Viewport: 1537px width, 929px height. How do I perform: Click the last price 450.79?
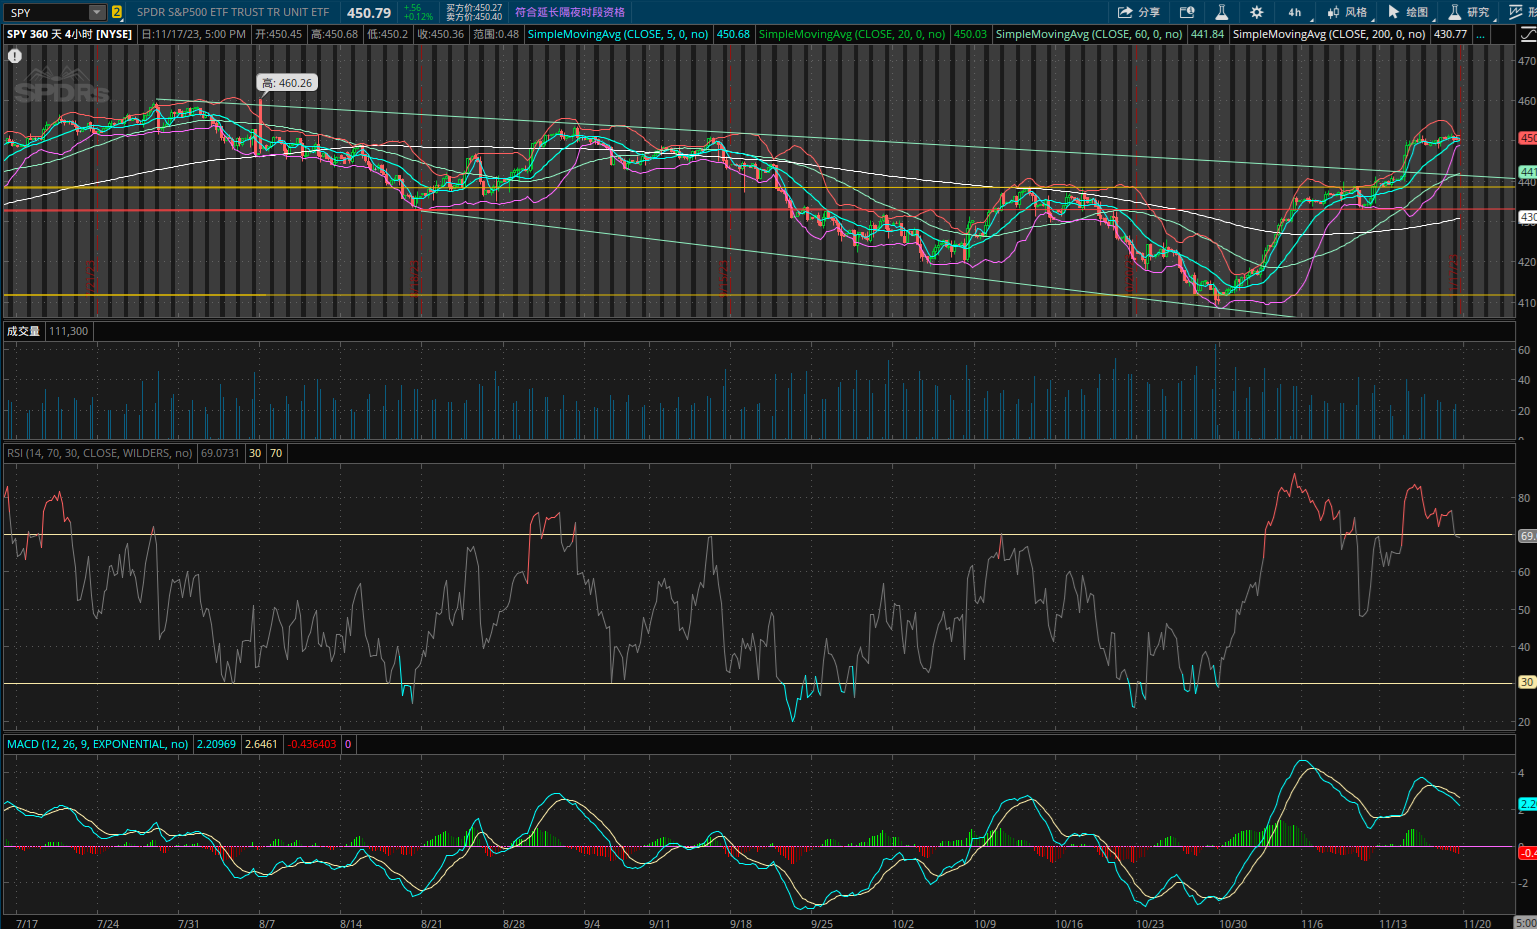click(x=369, y=13)
